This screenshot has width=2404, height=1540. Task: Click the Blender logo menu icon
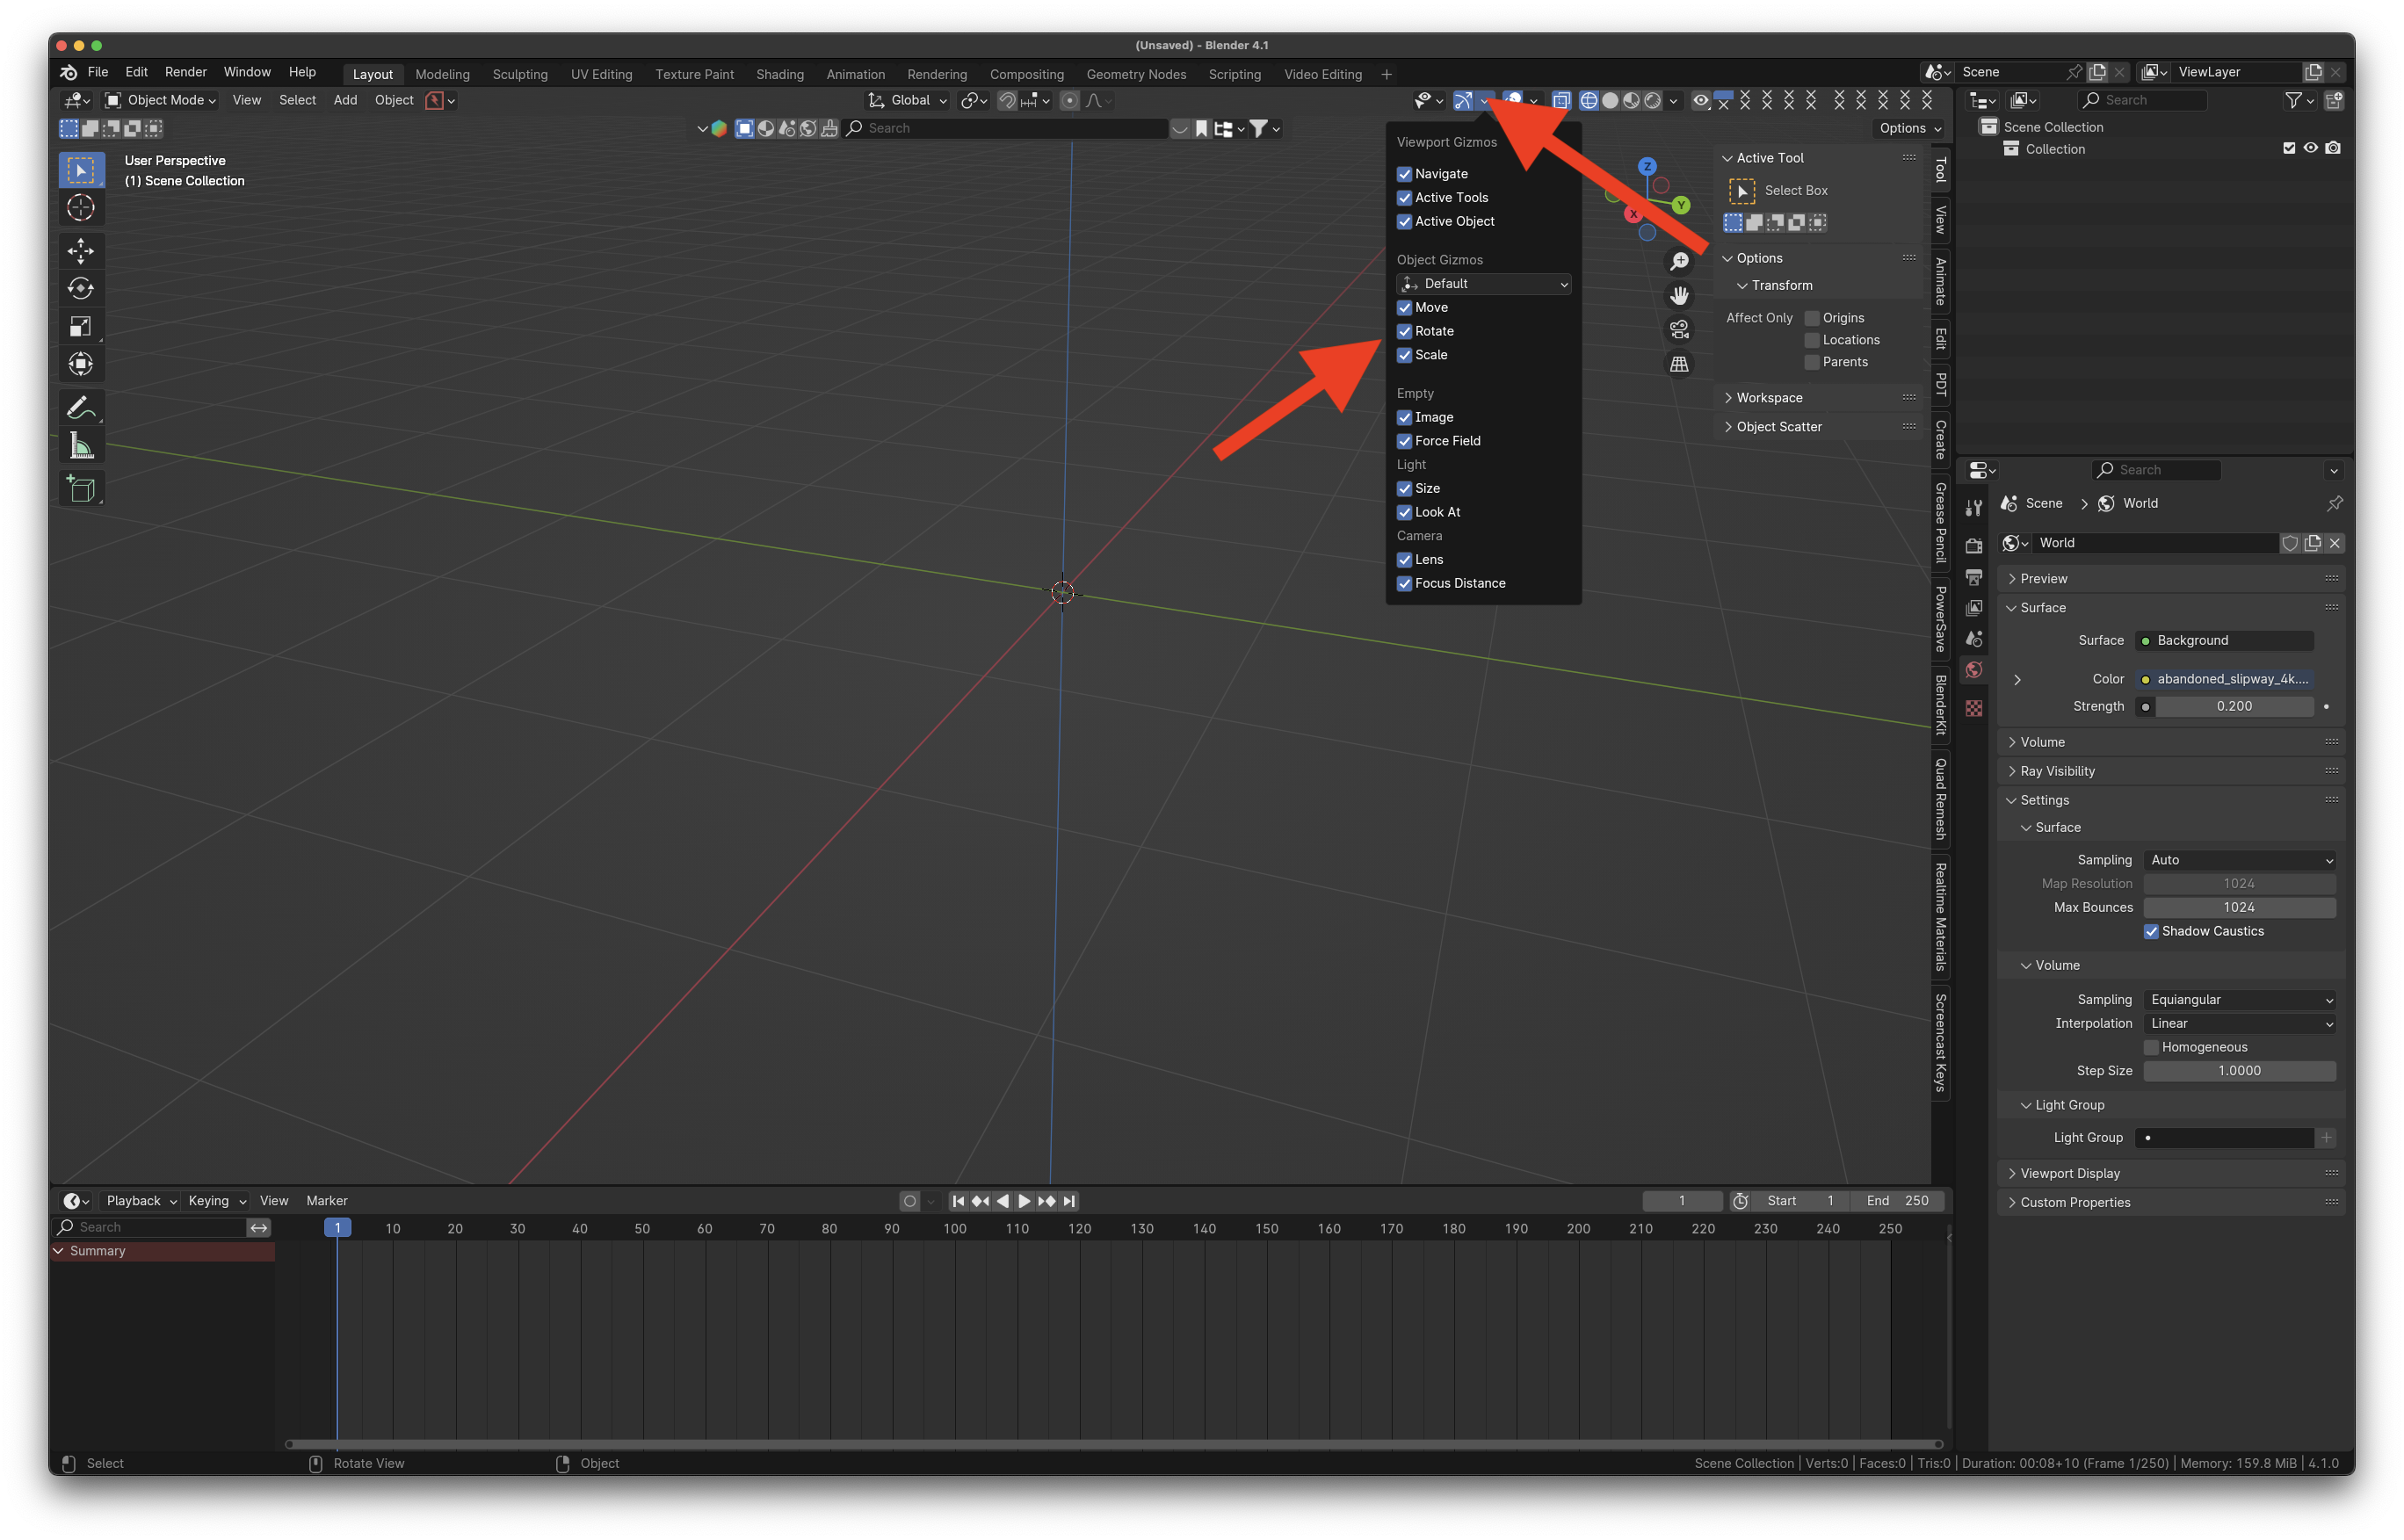click(68, 72)
